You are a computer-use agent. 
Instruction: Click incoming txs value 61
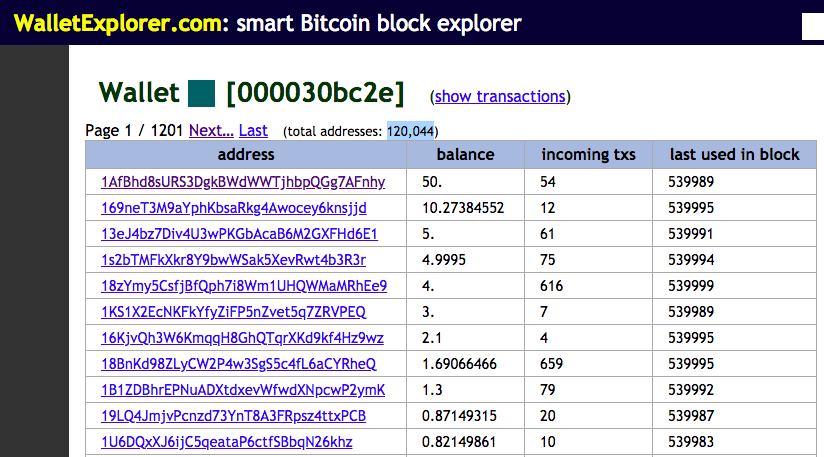click(x=547, y=234)
